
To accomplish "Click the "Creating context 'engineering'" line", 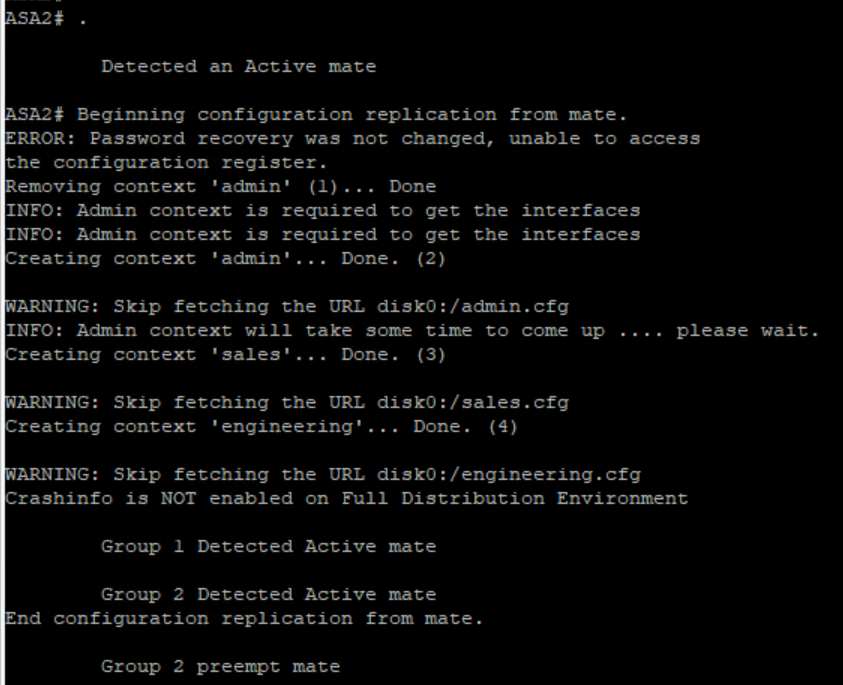I will (261, 427).
